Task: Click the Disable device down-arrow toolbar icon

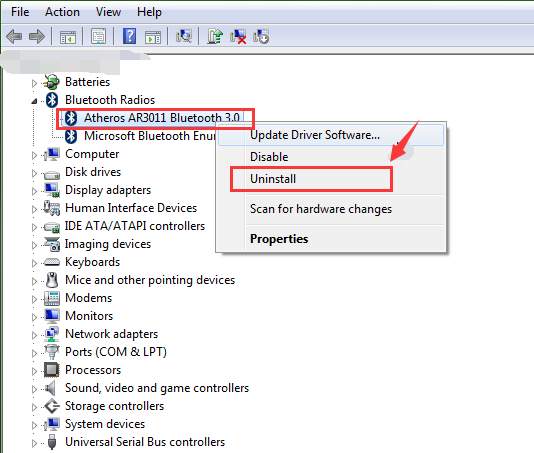Action: 261,36
